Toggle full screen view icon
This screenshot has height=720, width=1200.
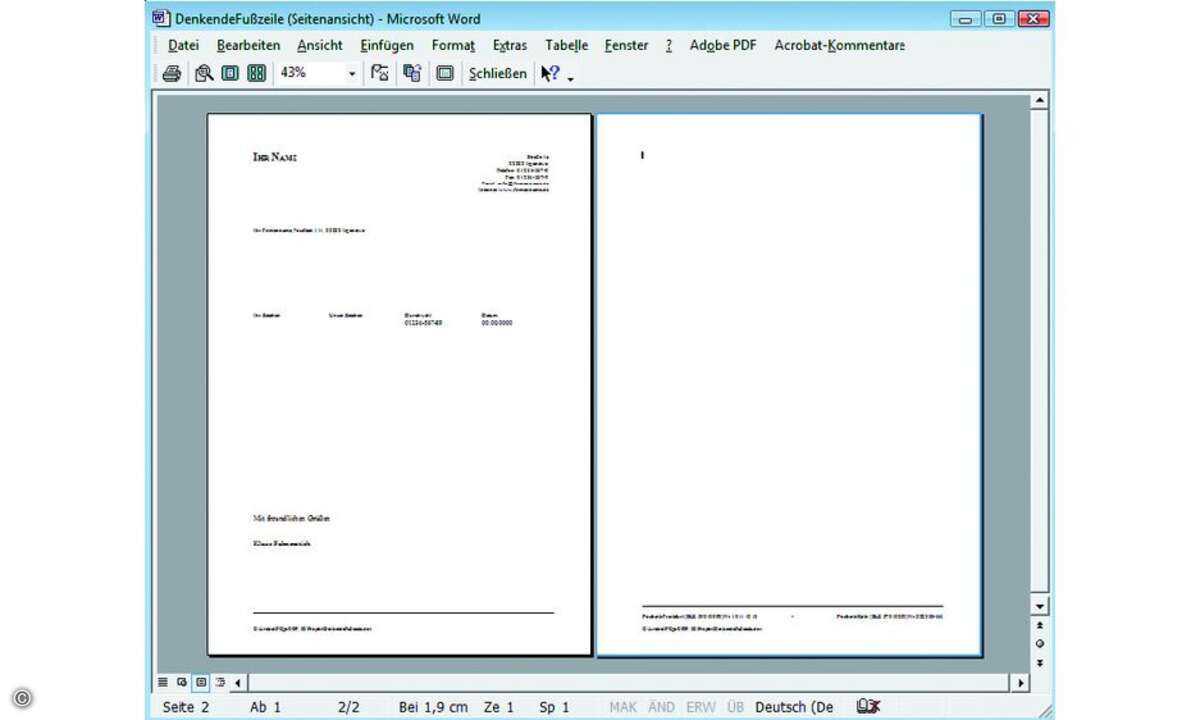pyautogui.click(x=445, y=73)
